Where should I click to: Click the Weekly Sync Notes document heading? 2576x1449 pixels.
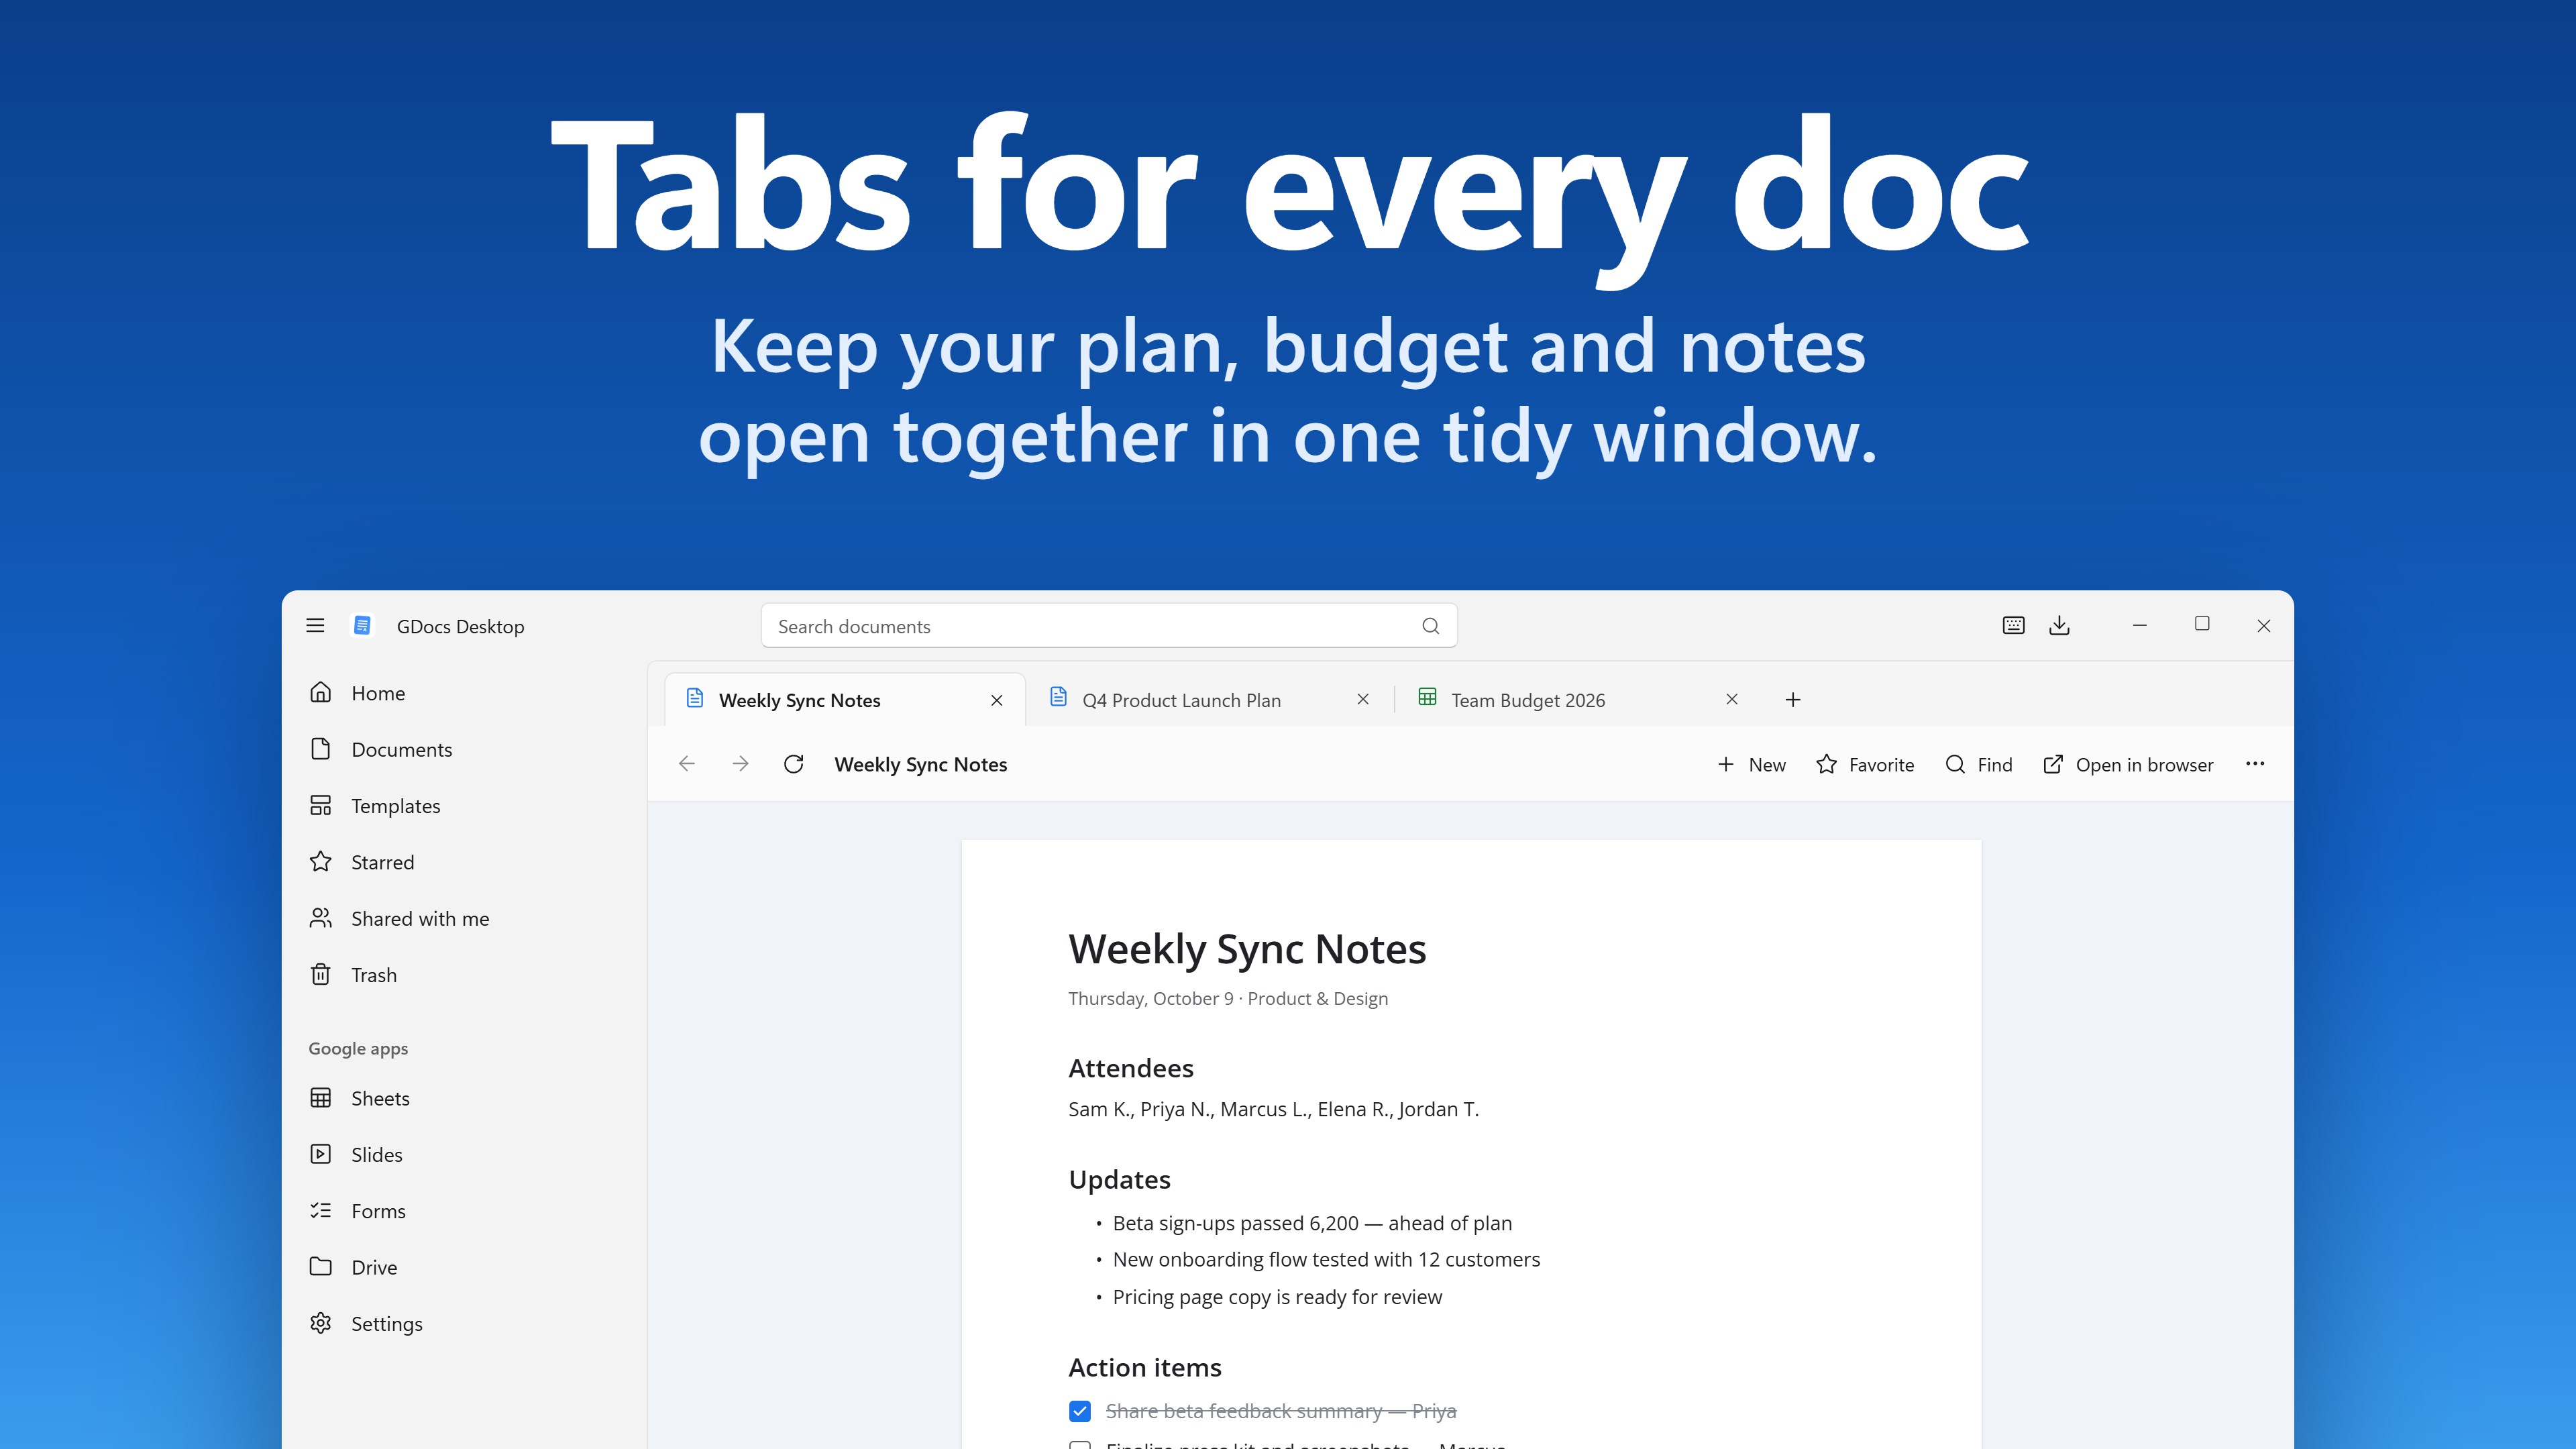click(x=1247, y=949)
